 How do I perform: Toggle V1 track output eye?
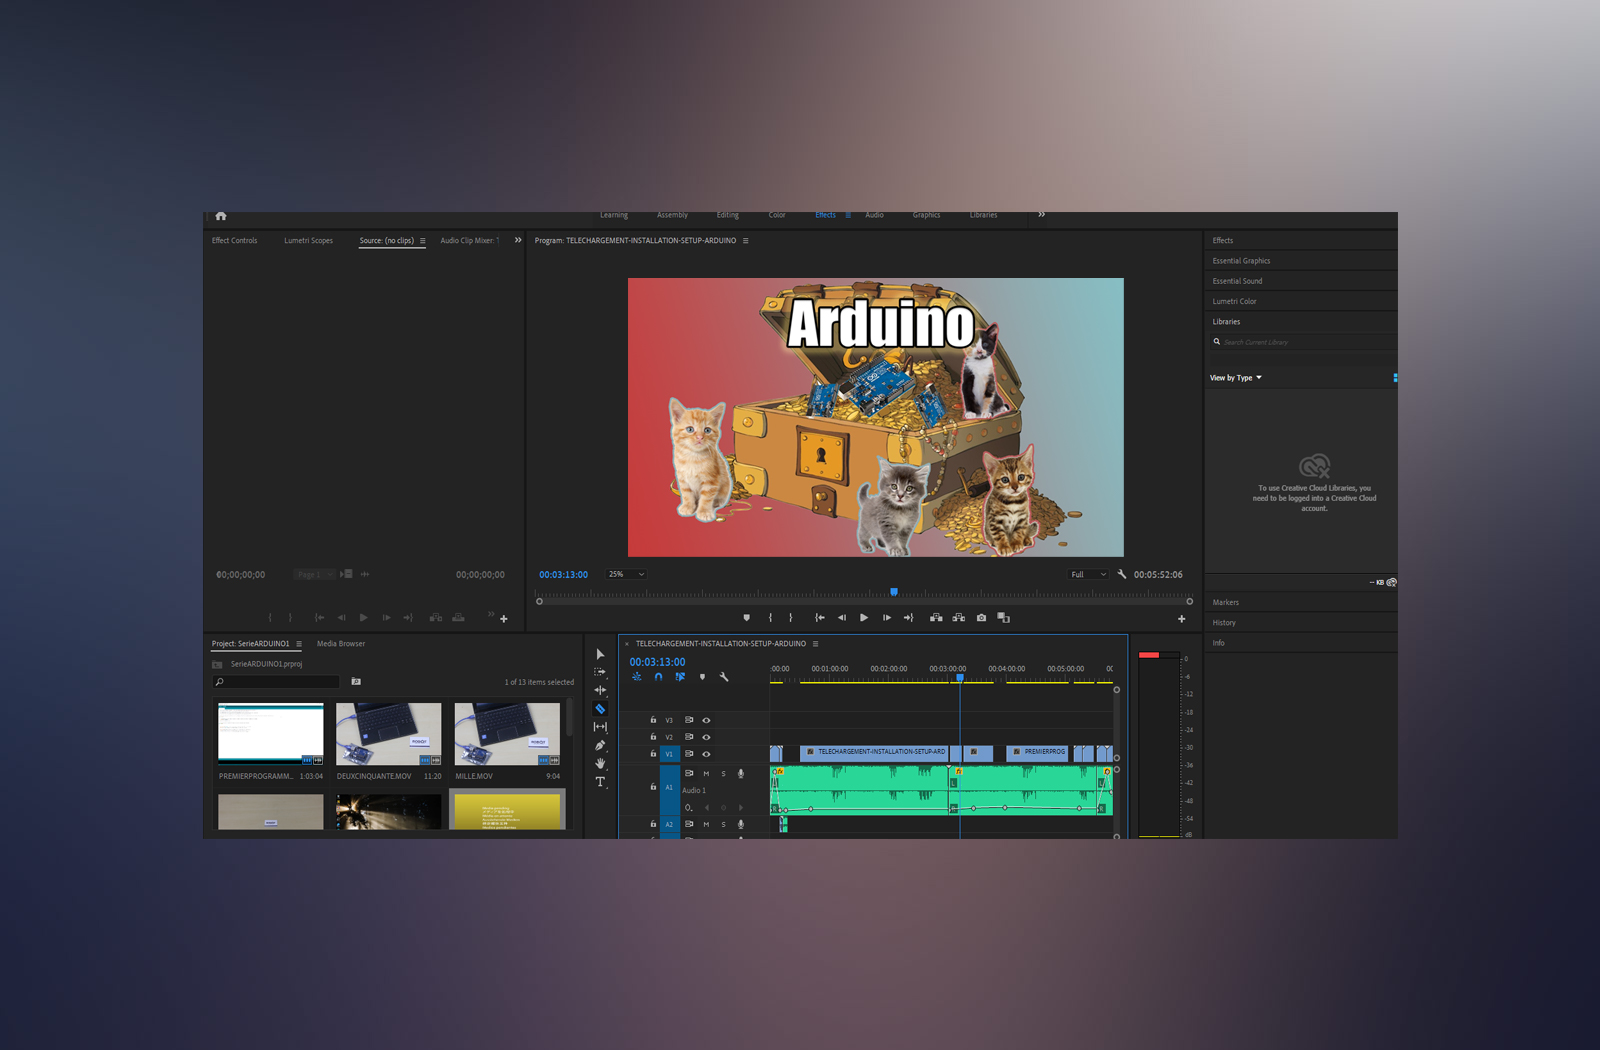[x=706, y=754]
